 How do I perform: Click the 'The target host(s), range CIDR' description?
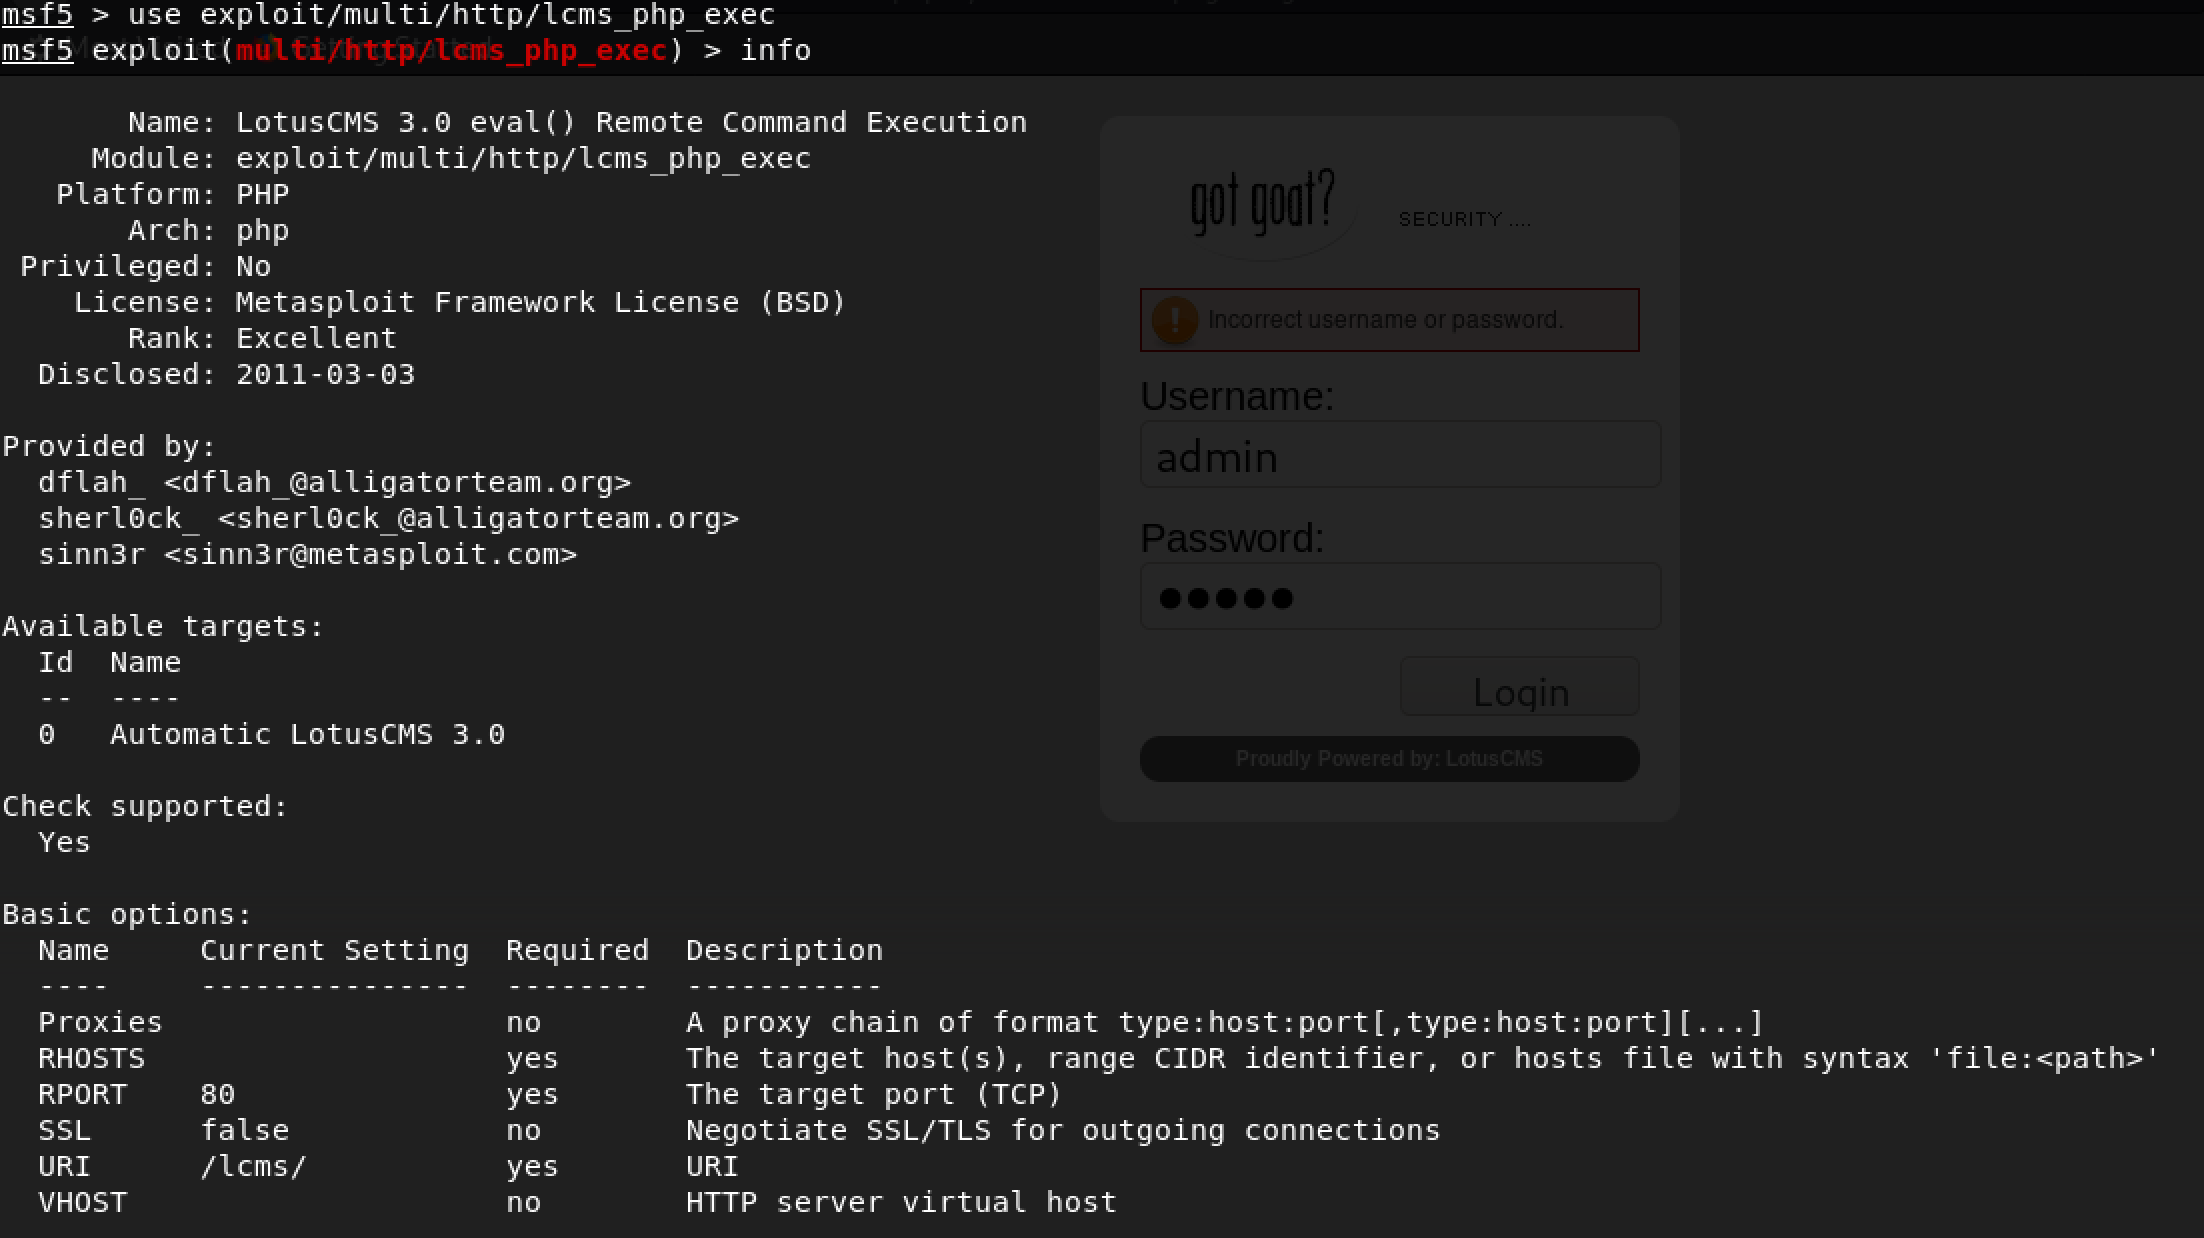[x=1423, y=1058]
